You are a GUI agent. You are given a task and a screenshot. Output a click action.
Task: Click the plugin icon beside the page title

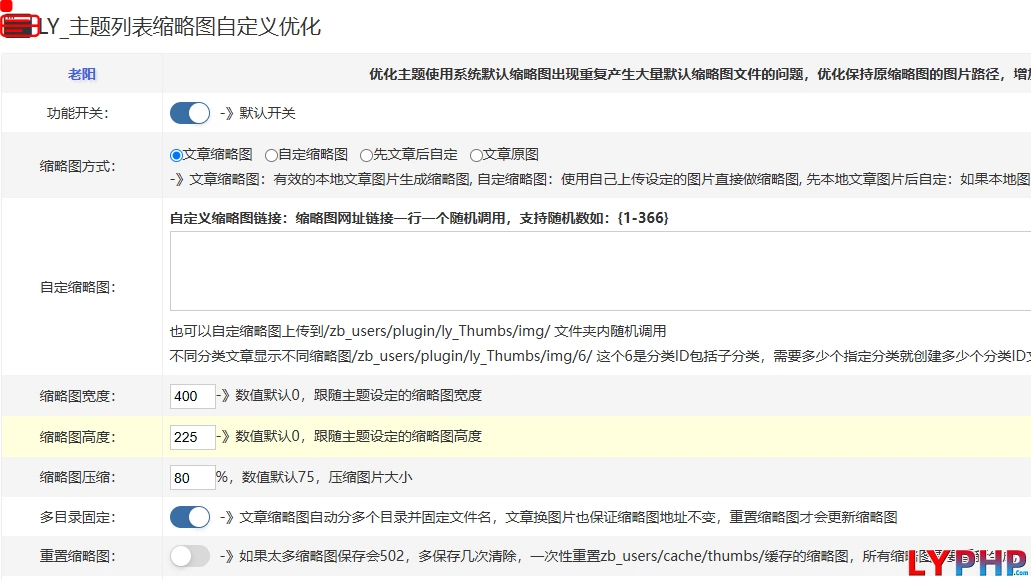pos(20,27)
